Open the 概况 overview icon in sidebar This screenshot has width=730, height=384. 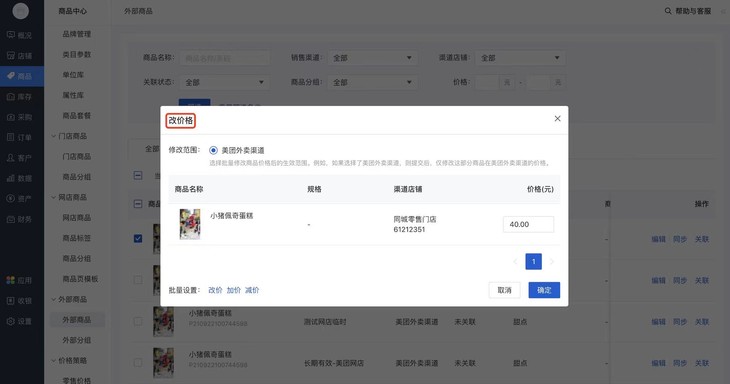[11, 35]
